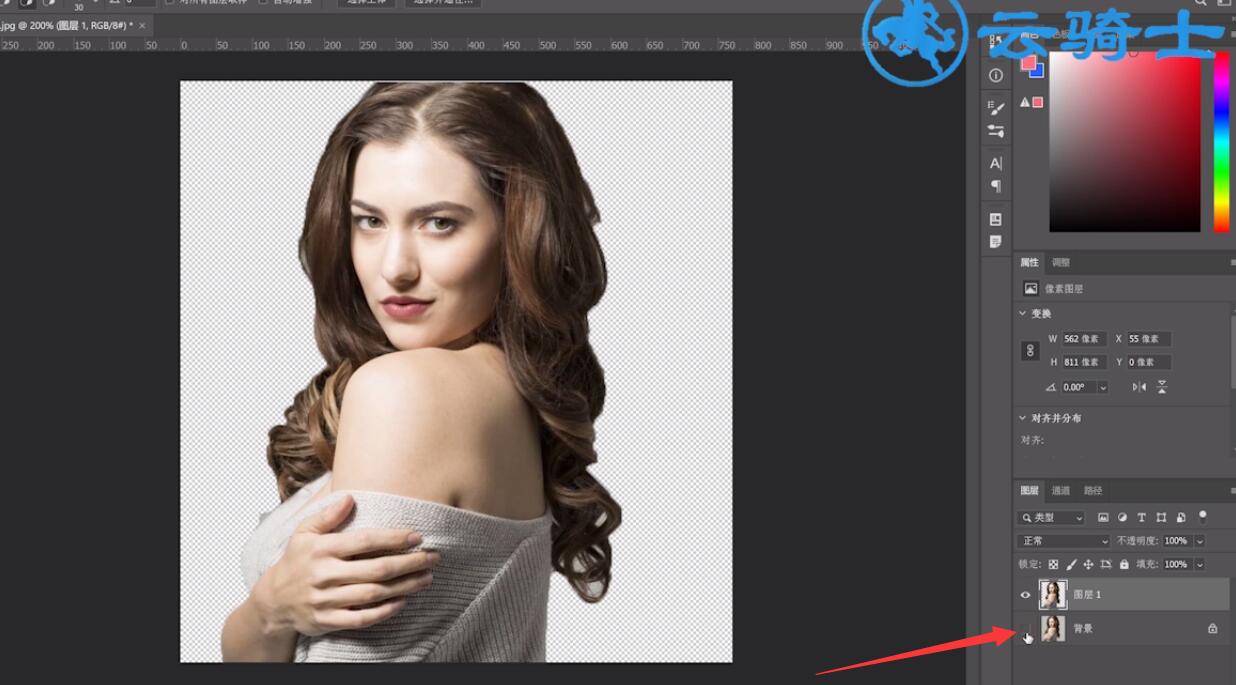The image size is (1236, 685).
Task: Lock layer position
Action: click(1089, 564)
